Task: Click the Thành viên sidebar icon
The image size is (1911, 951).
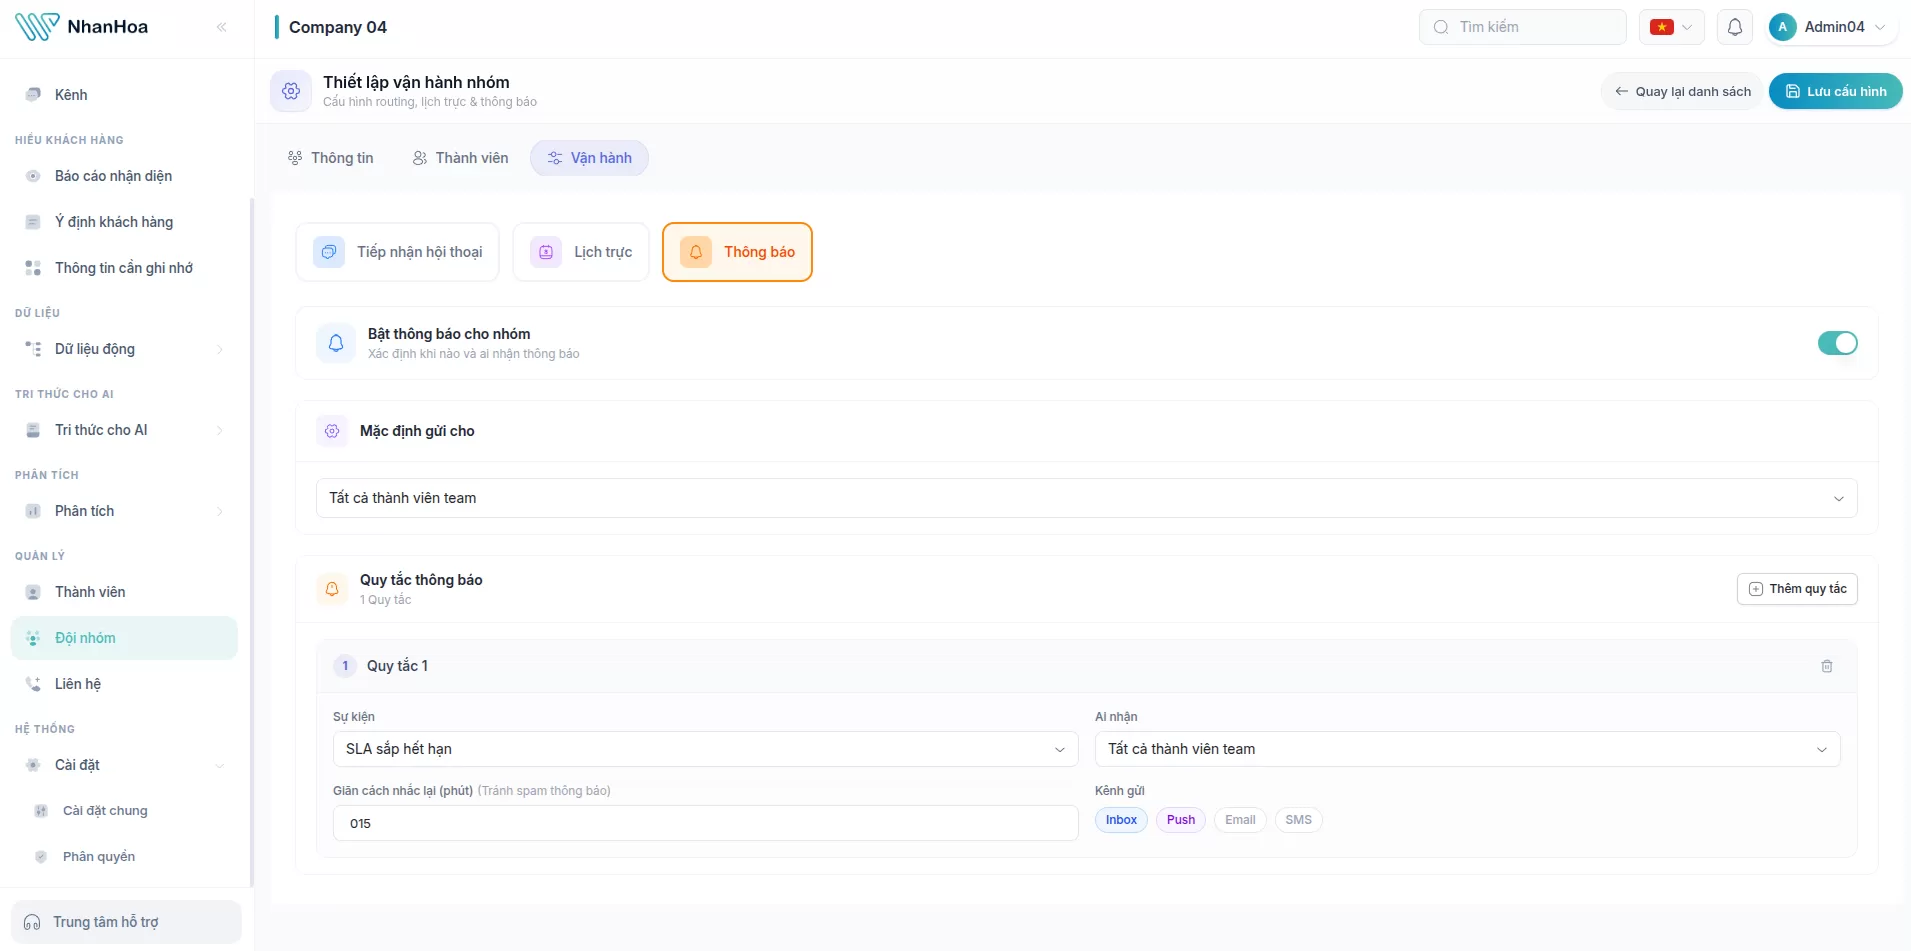Action: coord(33,592)
